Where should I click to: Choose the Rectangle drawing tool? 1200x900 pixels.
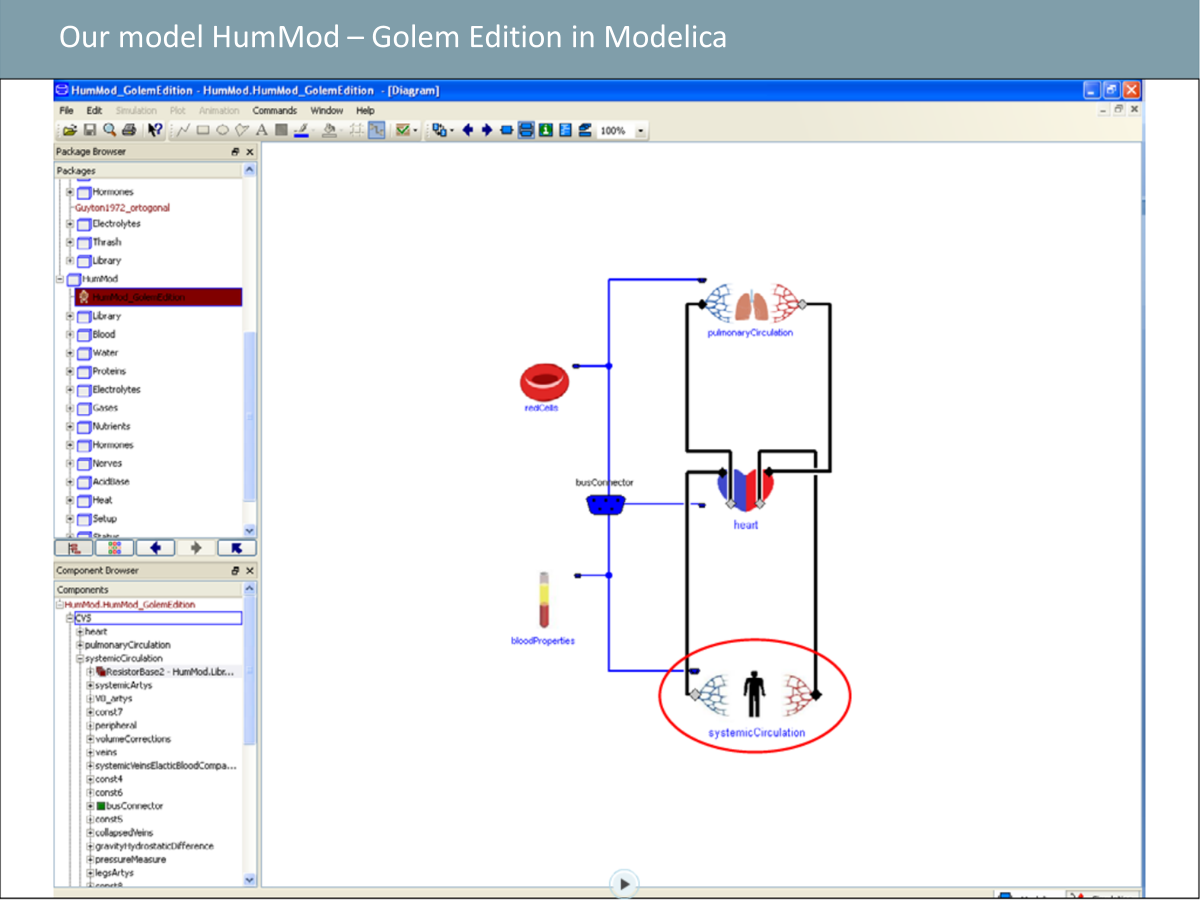203,130
